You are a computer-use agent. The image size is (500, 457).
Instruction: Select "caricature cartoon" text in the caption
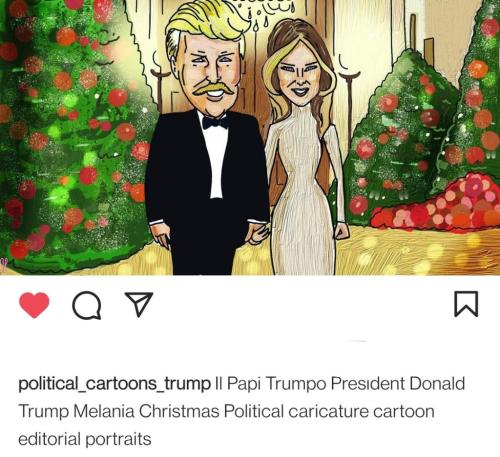point(361,411)
